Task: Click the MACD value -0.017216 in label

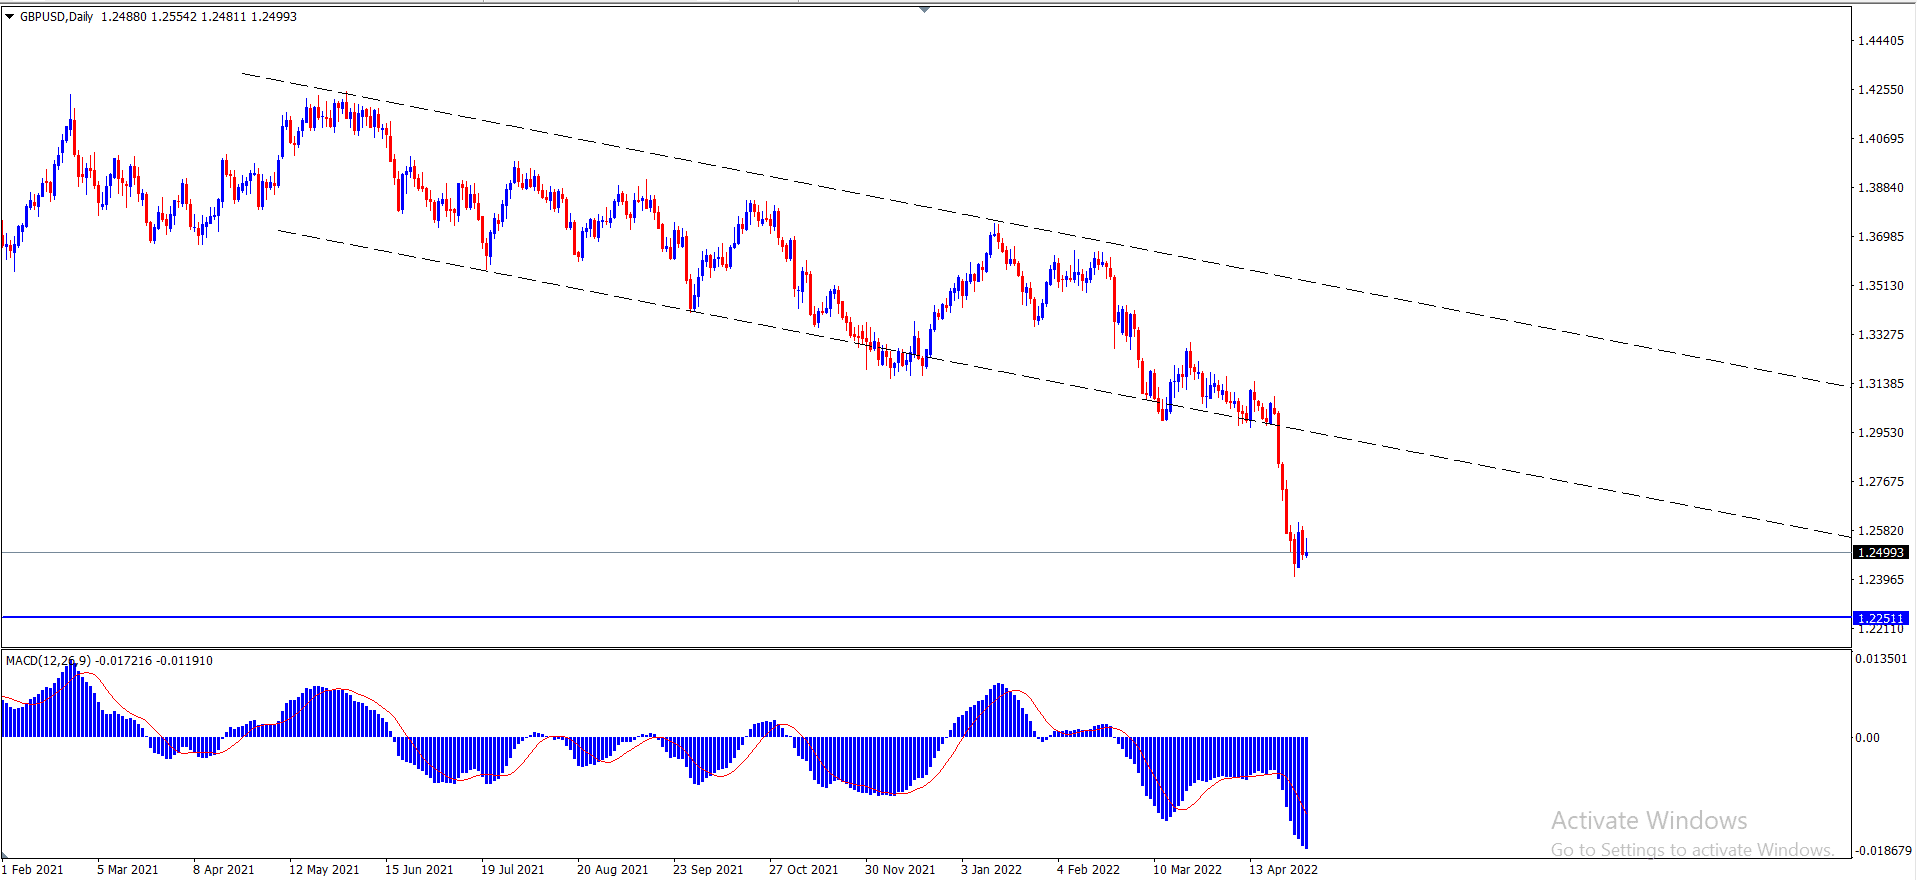Action: [124, 661]
